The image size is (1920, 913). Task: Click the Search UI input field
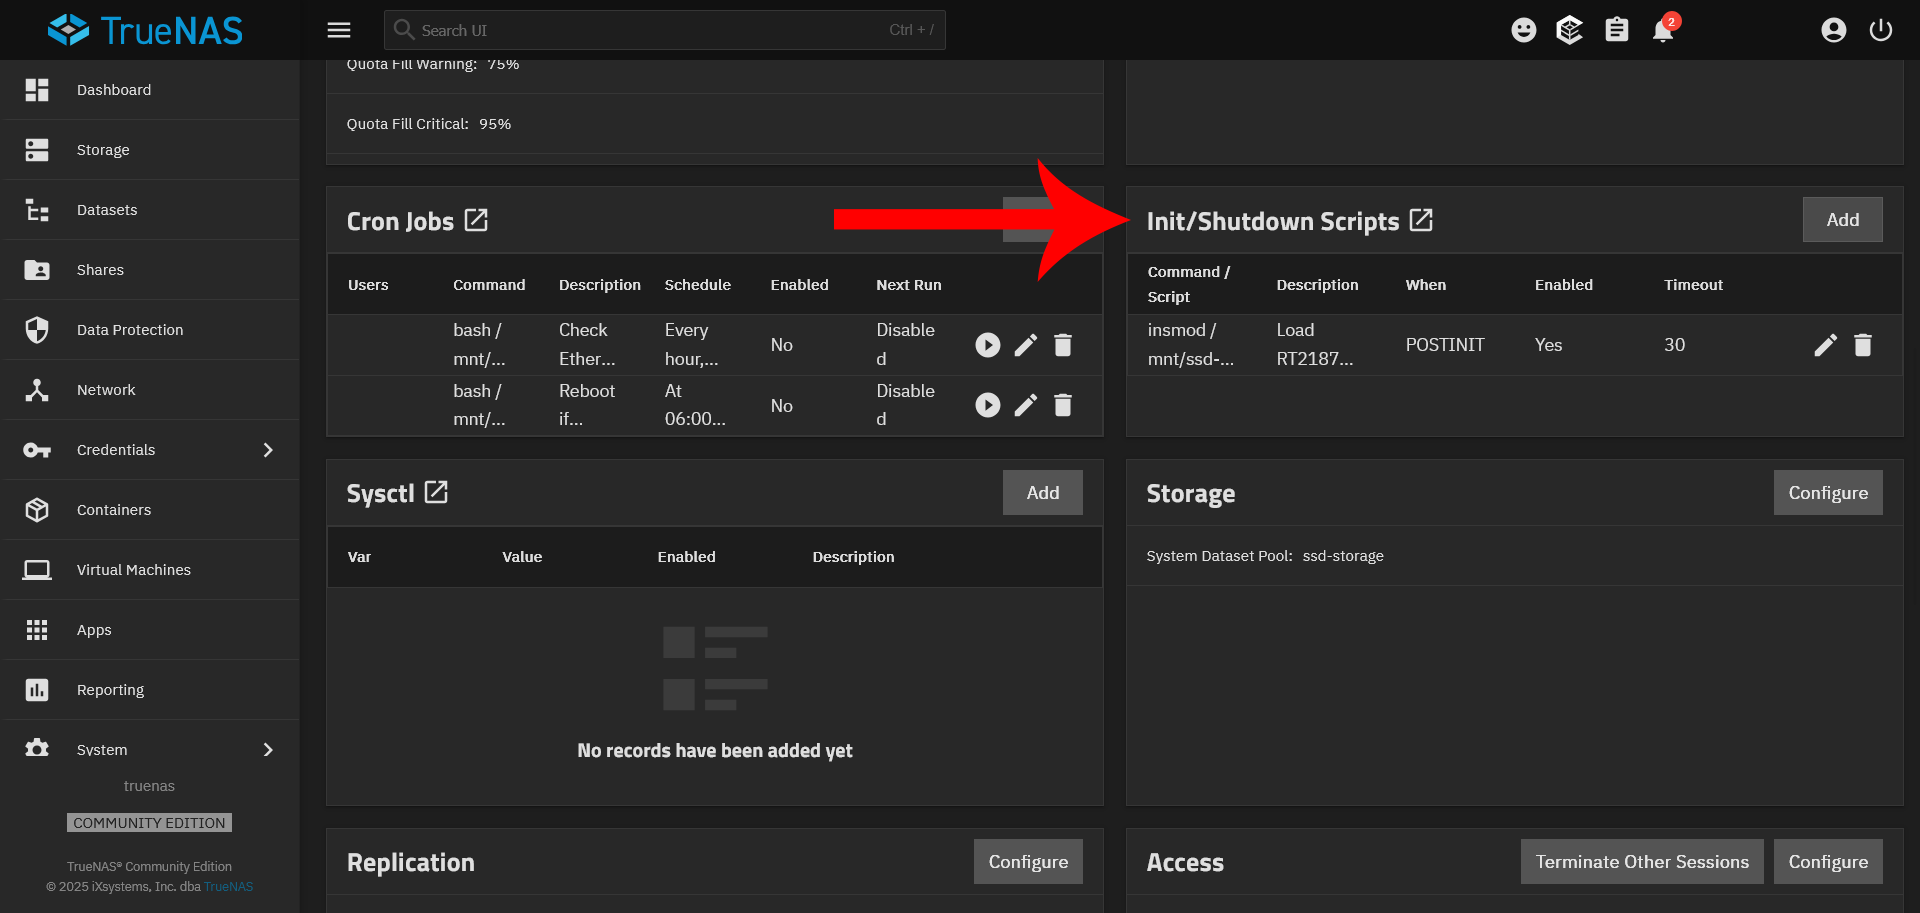point(665,30)
